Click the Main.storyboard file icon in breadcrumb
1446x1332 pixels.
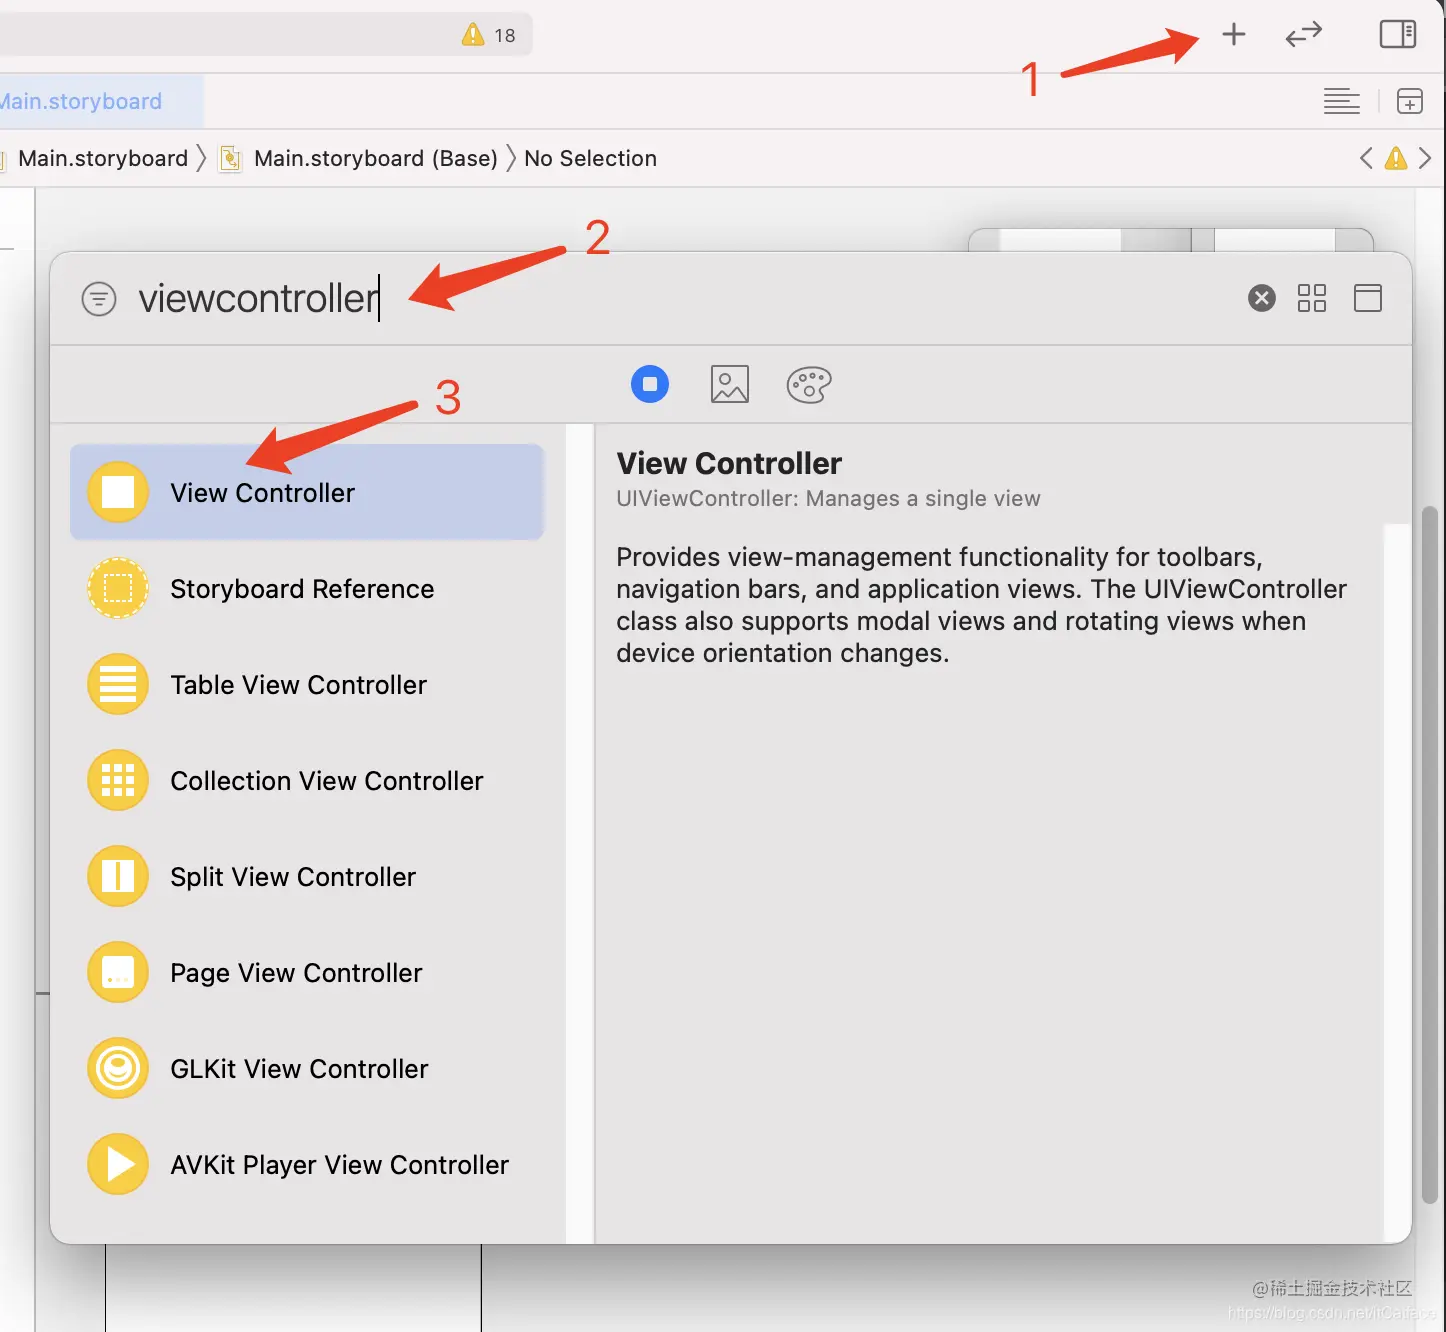230,158
